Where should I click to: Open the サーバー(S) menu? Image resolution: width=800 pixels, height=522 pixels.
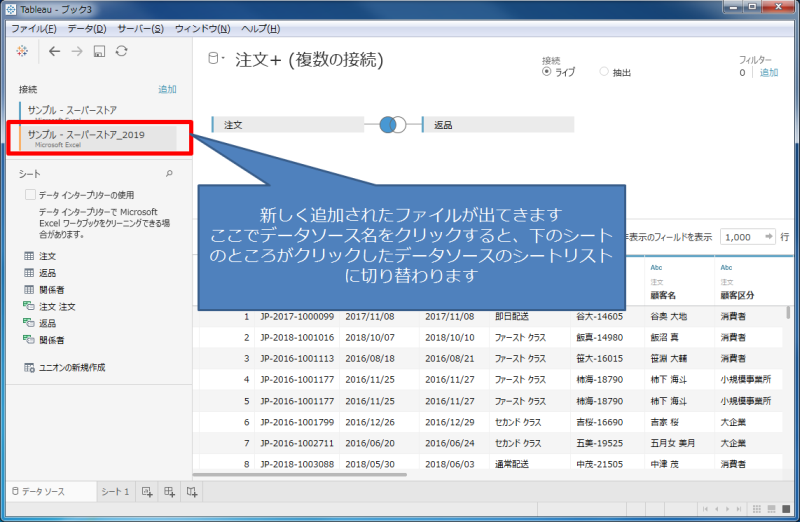pyautogui.click(x=140, y=29)
